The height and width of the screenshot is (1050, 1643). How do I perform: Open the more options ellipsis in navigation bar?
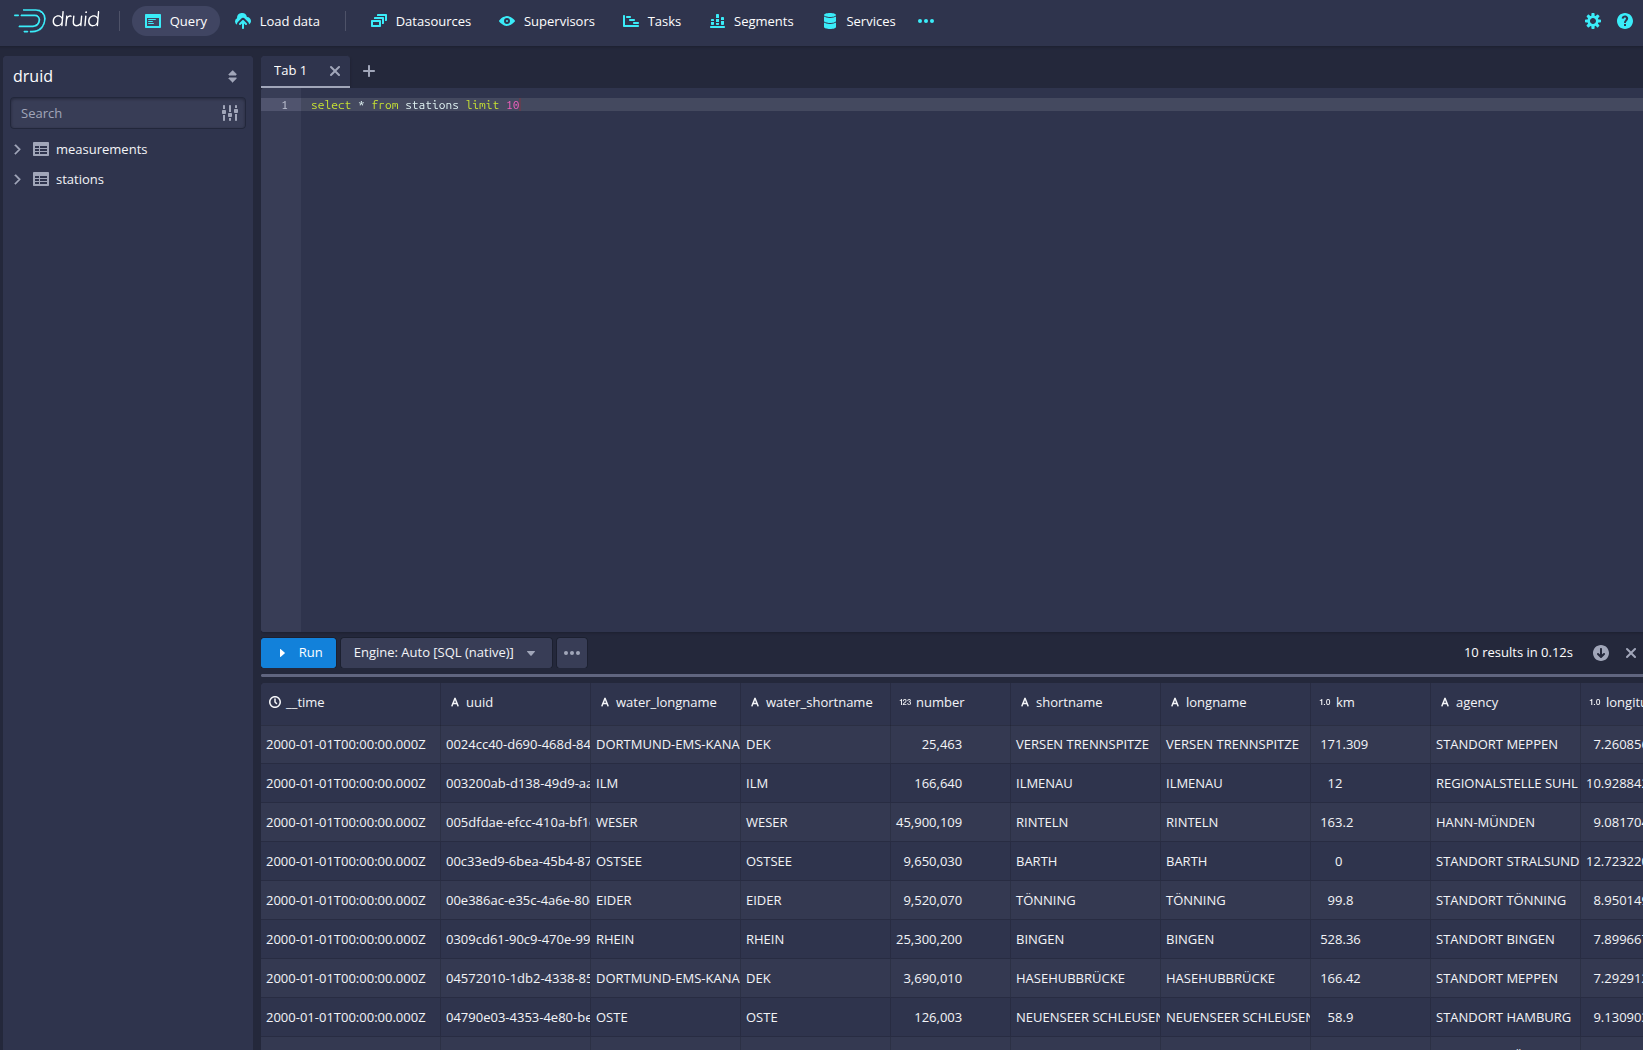(926, 21)
